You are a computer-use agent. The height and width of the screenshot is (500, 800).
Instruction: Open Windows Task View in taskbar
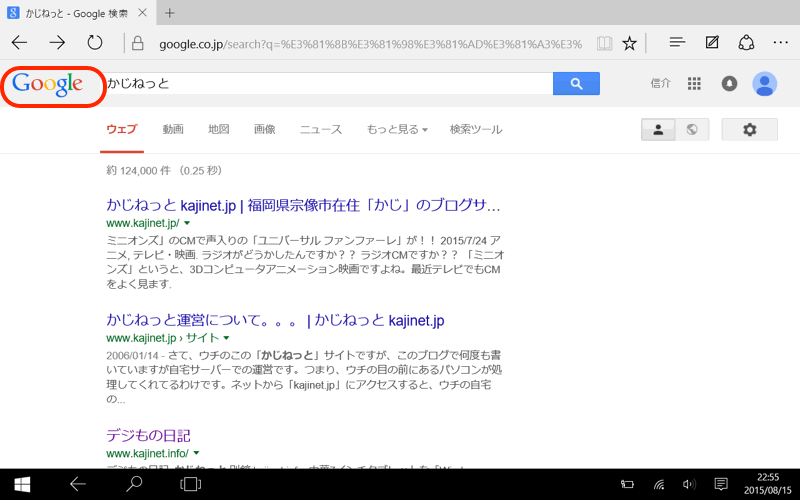pos(189,484)
